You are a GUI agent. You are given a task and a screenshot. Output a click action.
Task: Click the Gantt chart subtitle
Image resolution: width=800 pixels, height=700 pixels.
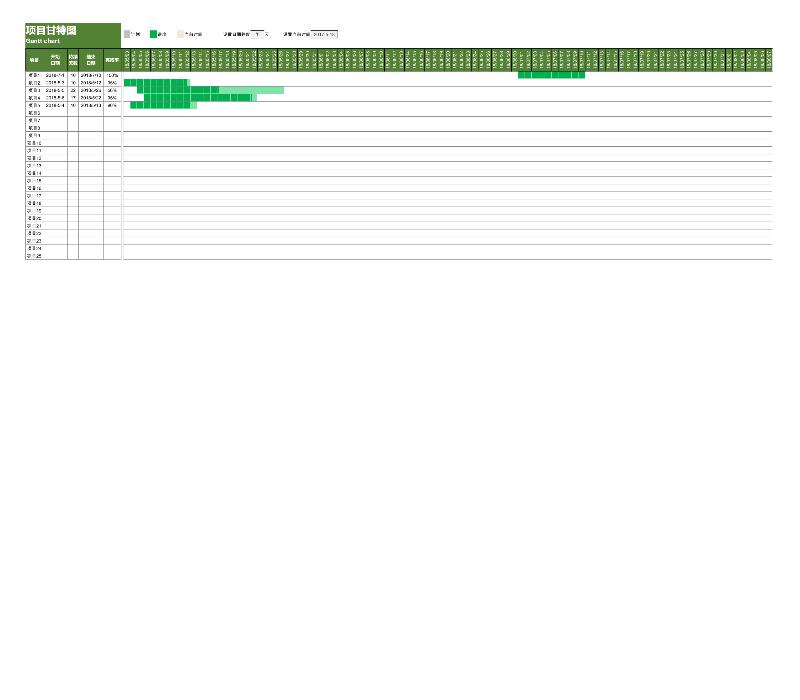pyautogui.click(x=43, y=41)
